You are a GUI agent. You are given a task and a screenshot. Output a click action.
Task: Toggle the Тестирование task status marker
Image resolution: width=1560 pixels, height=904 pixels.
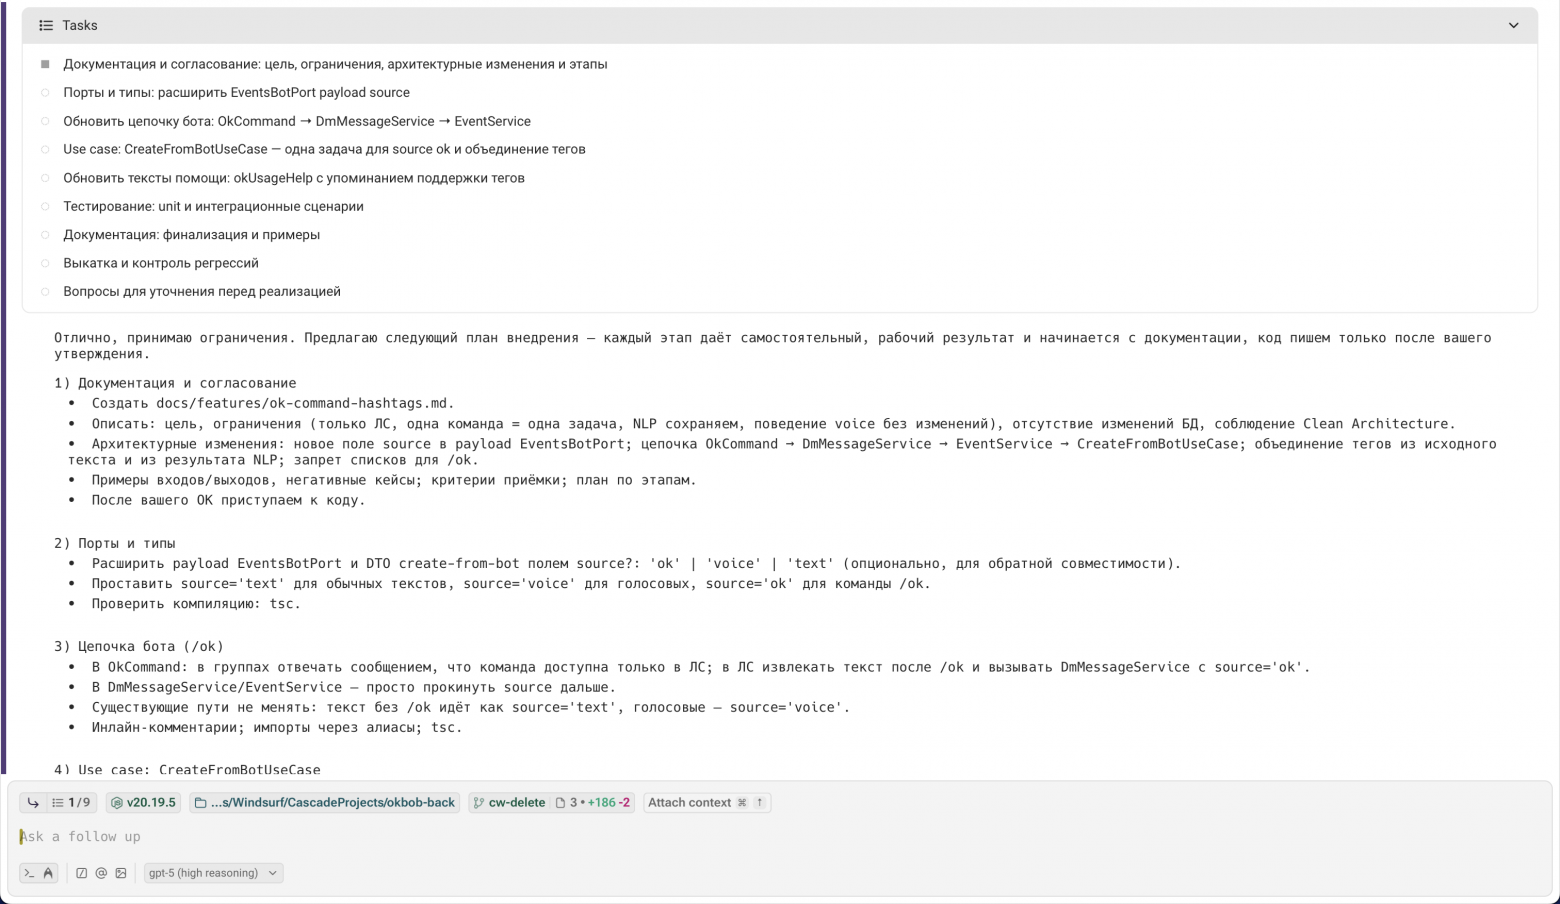pyautogui.click(x=45, y=207)
